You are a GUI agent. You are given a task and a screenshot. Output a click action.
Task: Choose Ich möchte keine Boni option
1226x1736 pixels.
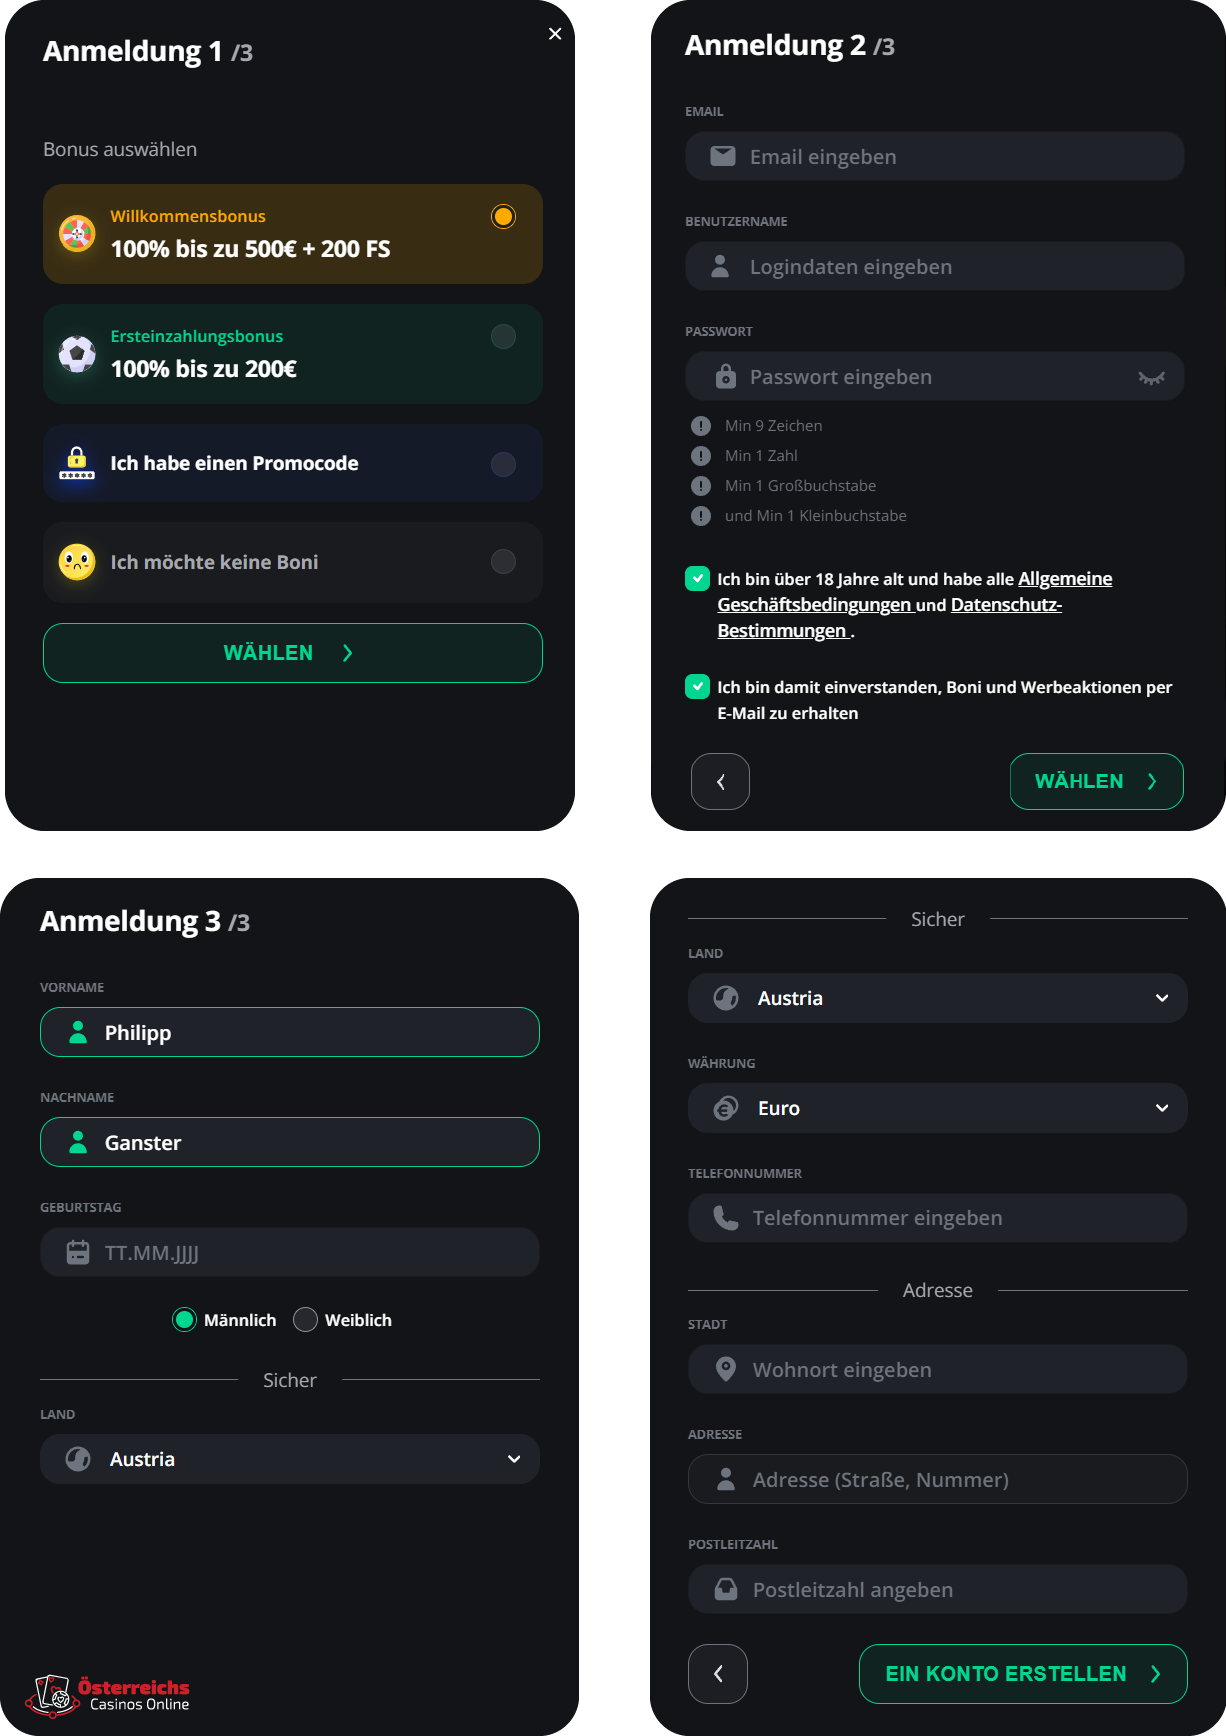[293, 562]
